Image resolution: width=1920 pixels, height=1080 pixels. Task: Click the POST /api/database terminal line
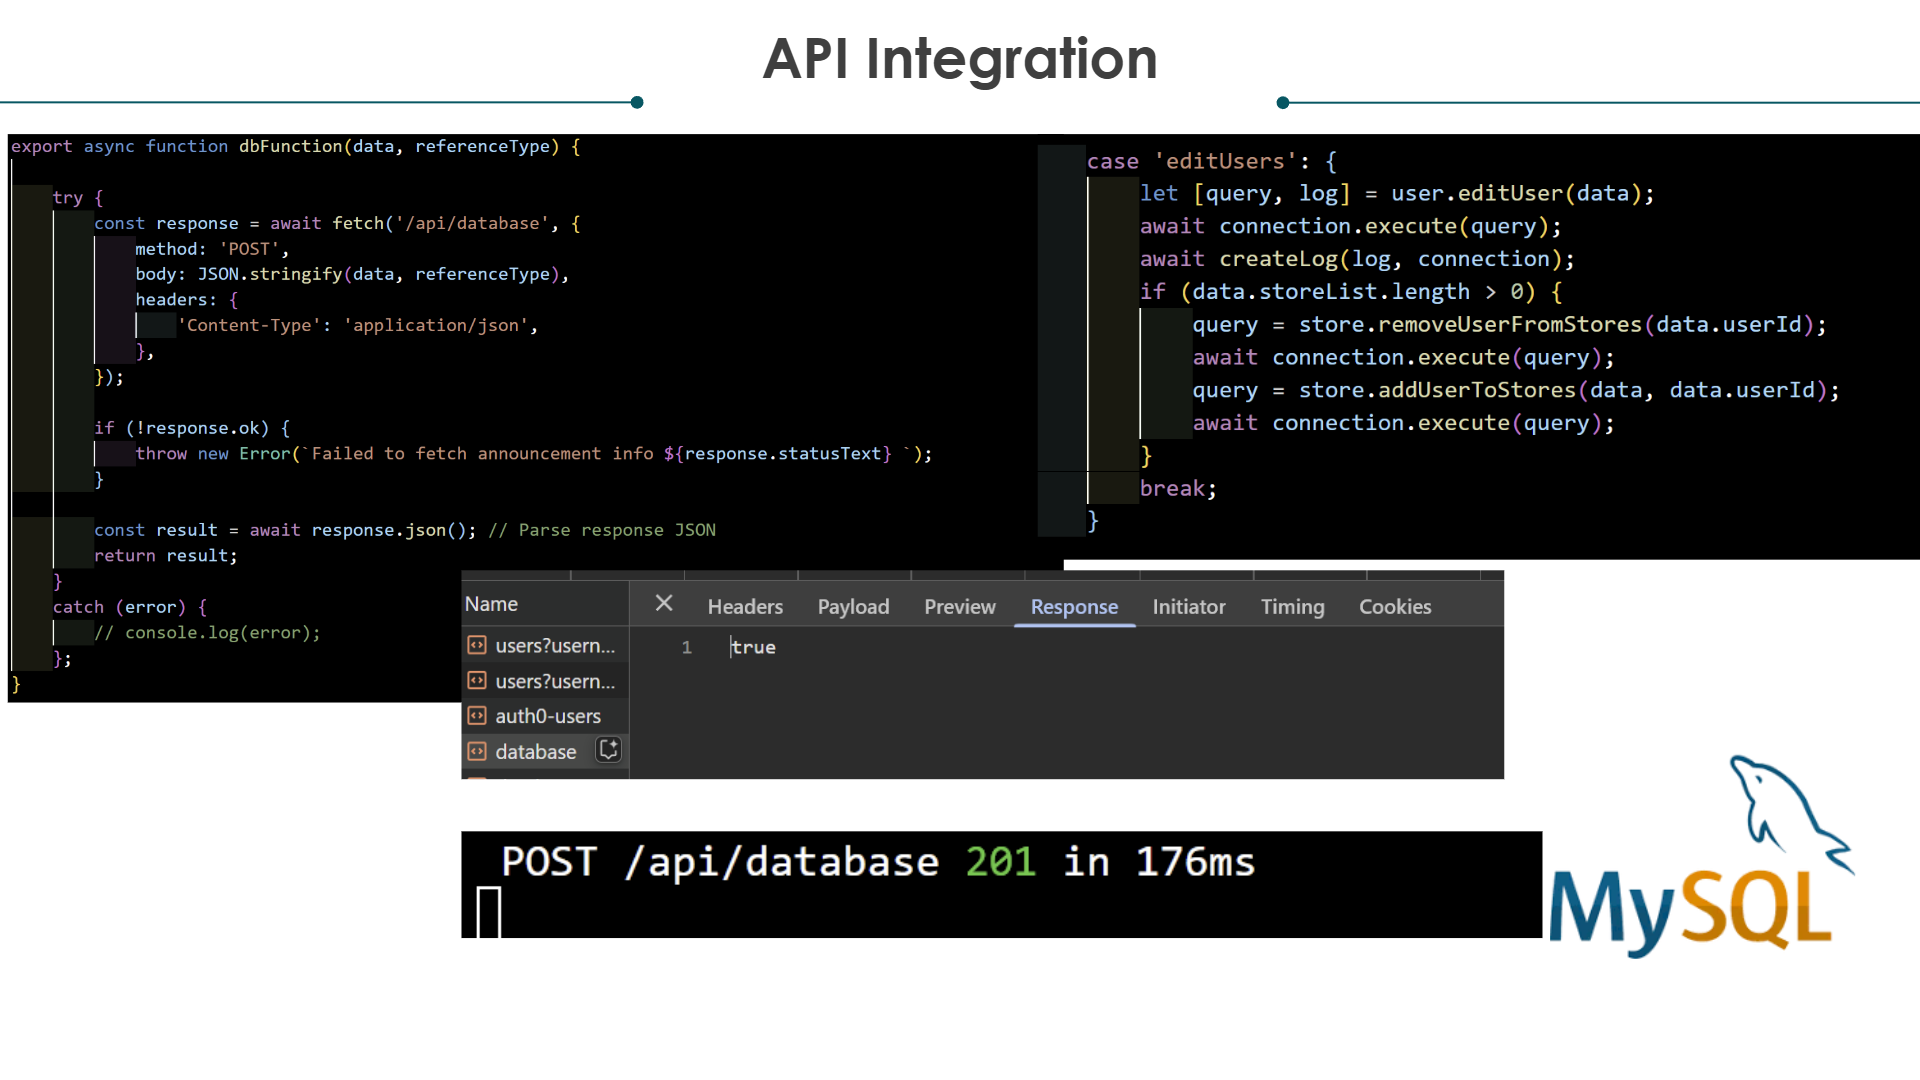877,862
